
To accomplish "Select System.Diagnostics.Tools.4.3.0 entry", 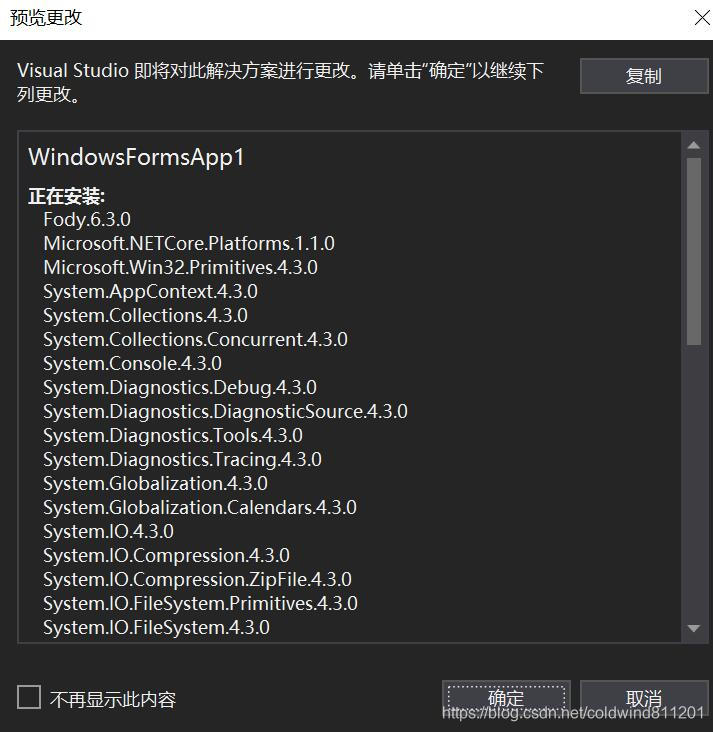I will click(x=173, y=436).
